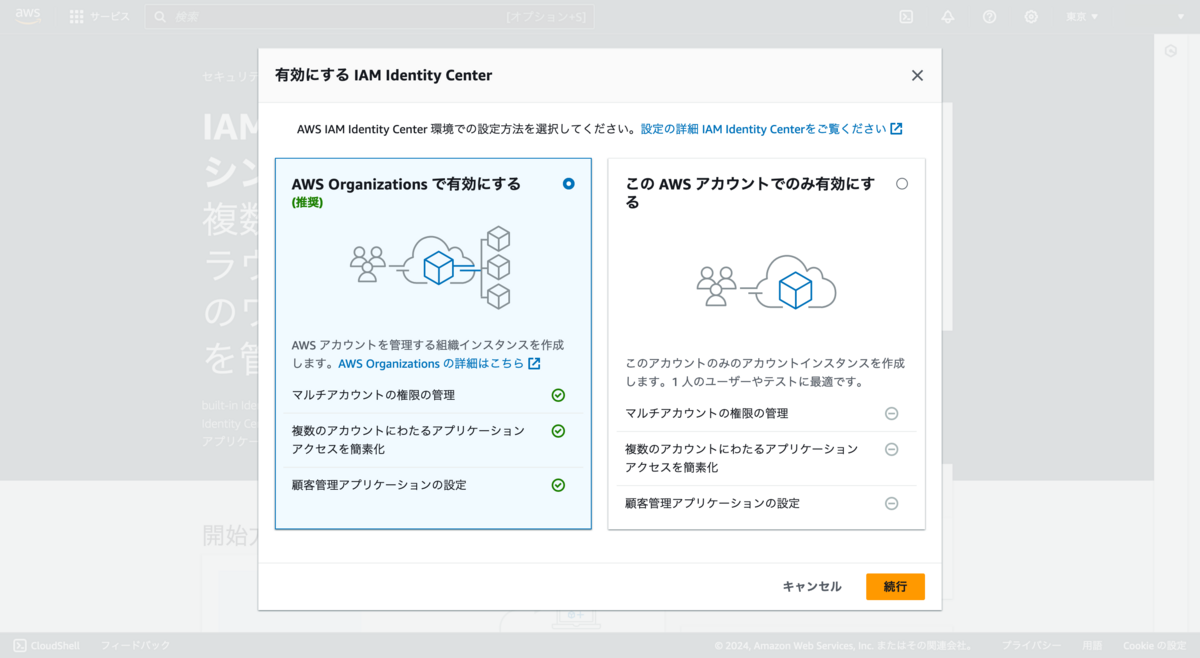The image size is (1200, 658).
Task: Open the プライバシー footer link
Action: pos(1032,646)
